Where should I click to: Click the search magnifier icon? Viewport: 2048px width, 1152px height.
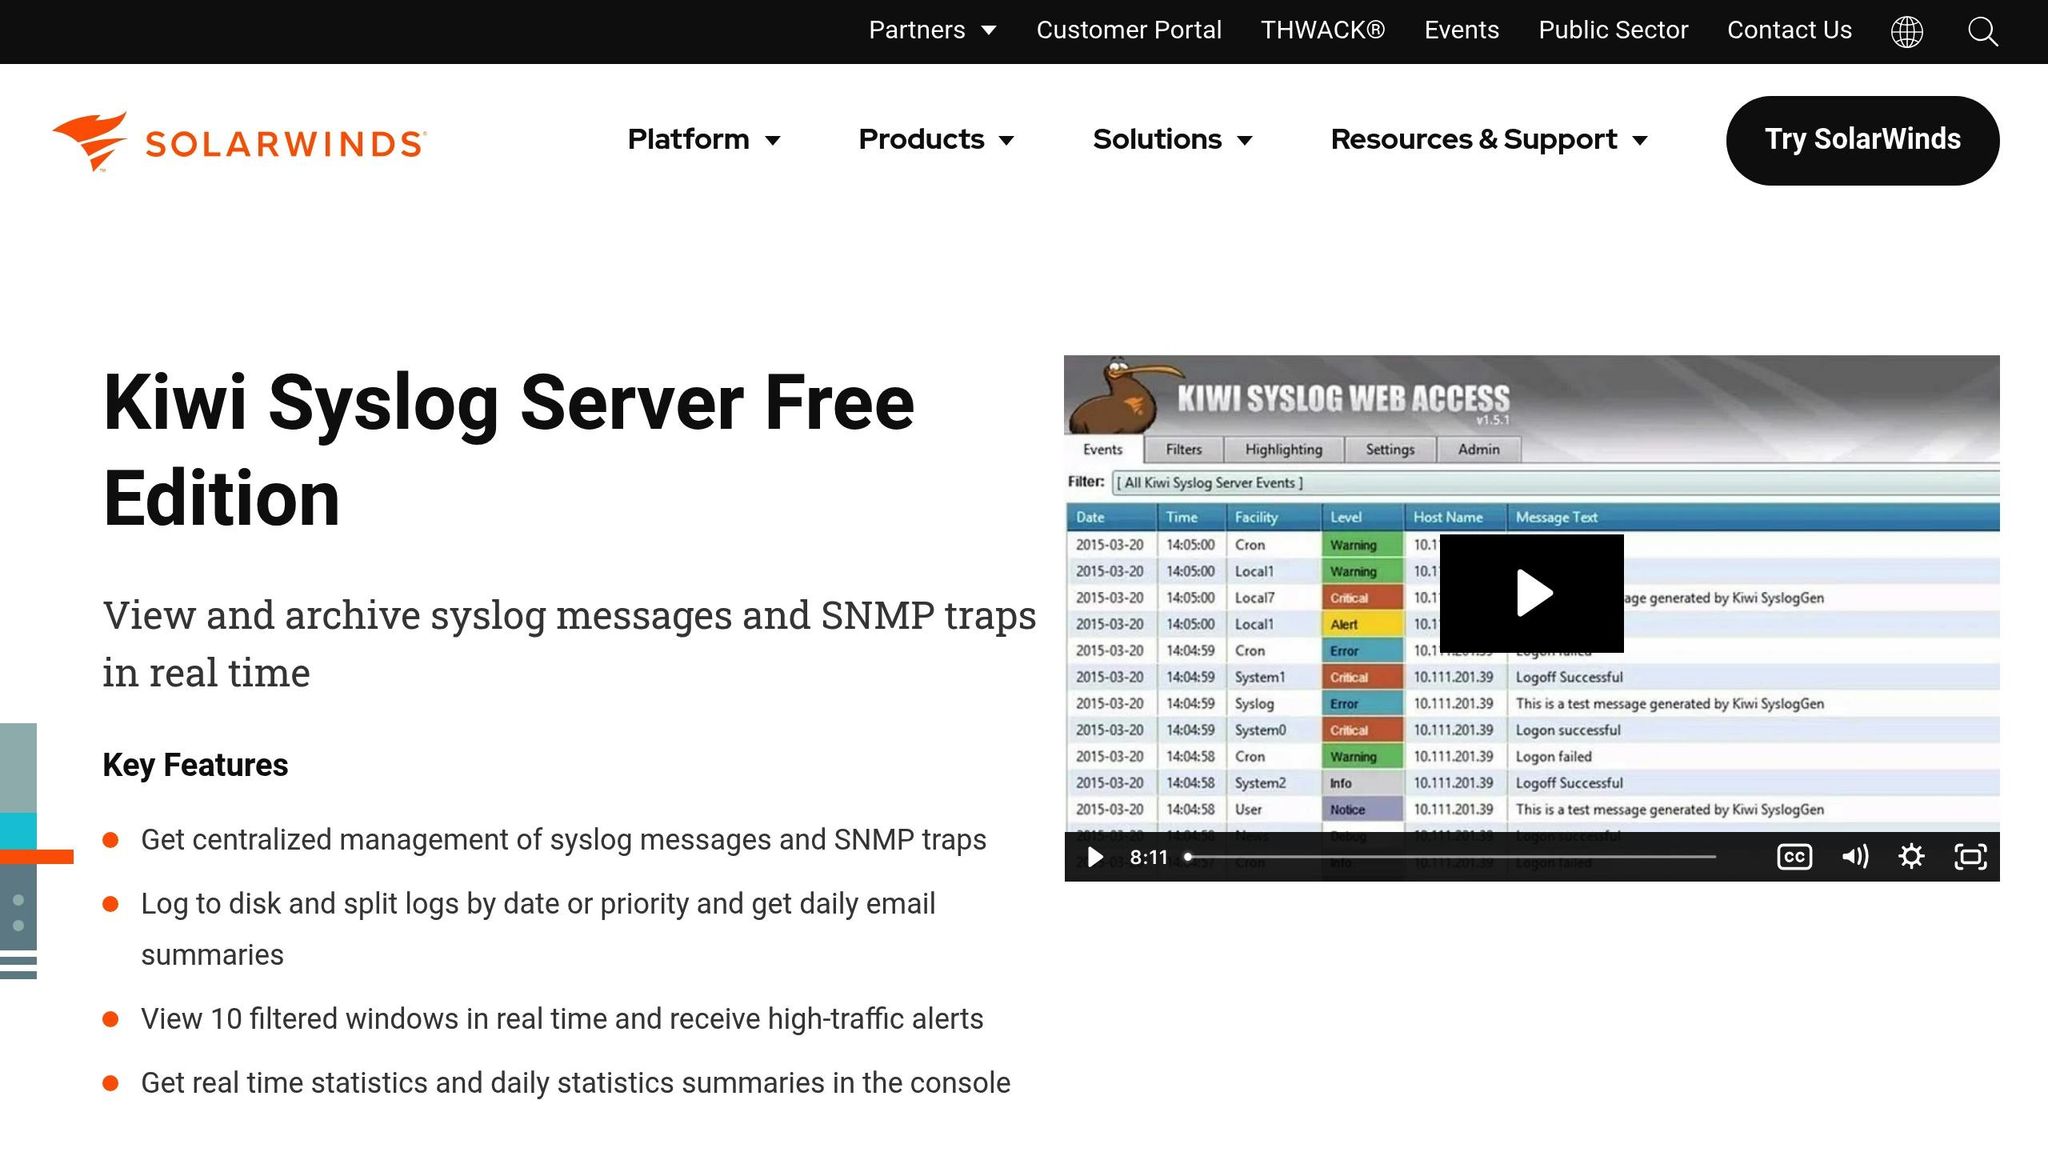[1982, 32]
